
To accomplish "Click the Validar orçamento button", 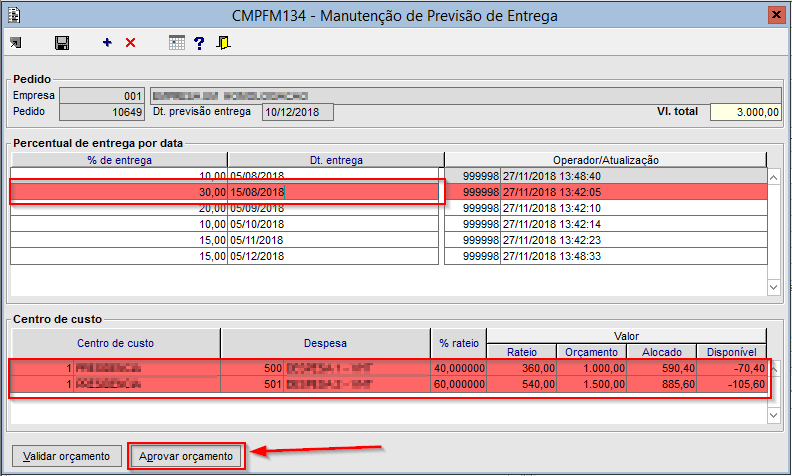I will point(67,456).
